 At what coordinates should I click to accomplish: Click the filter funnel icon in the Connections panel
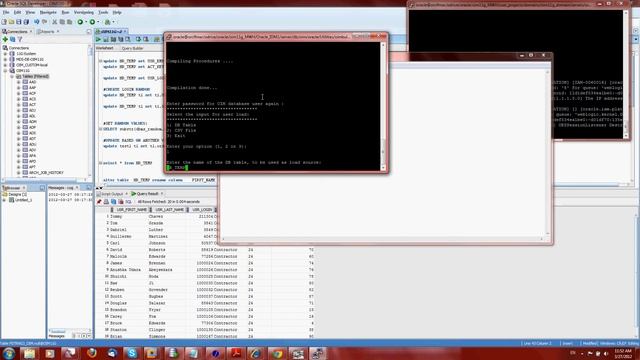pos(20,40)
